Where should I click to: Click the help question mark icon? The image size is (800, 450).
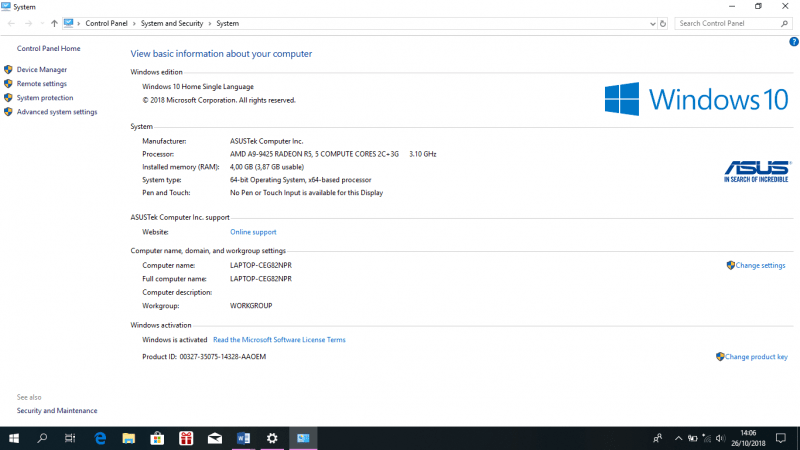(x=793, y=42)
